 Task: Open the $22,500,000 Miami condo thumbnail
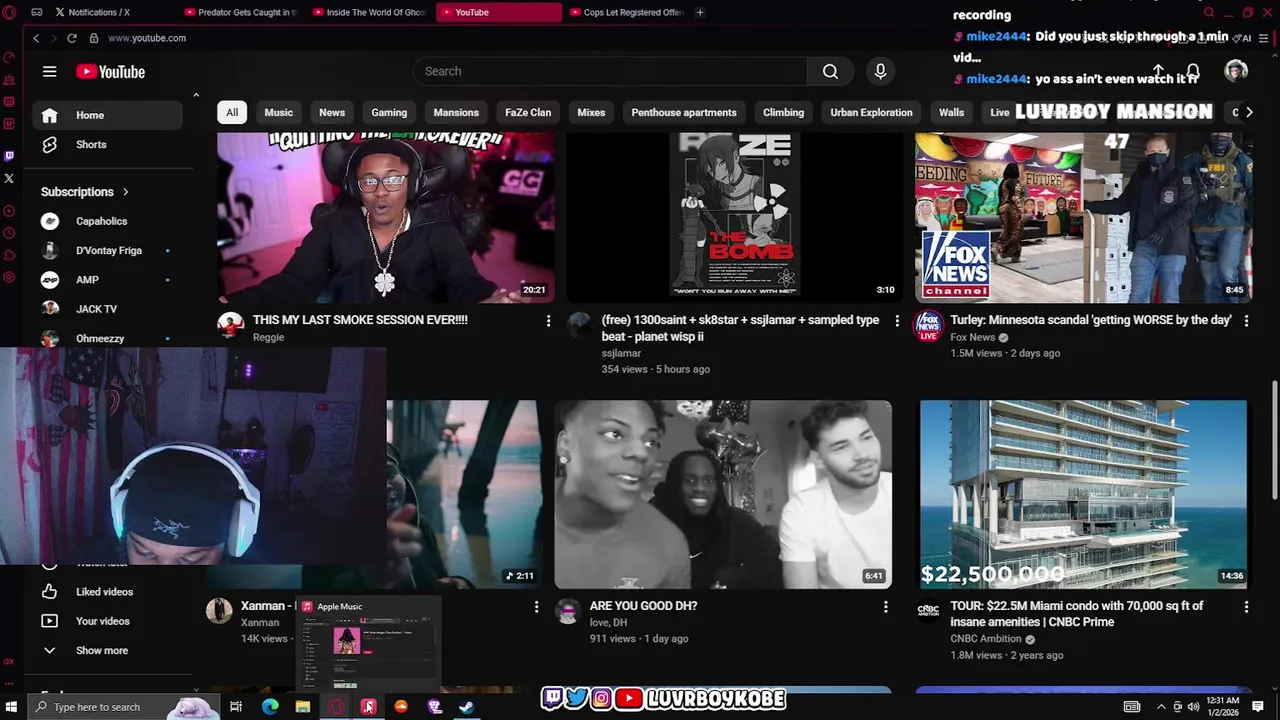1083,494
